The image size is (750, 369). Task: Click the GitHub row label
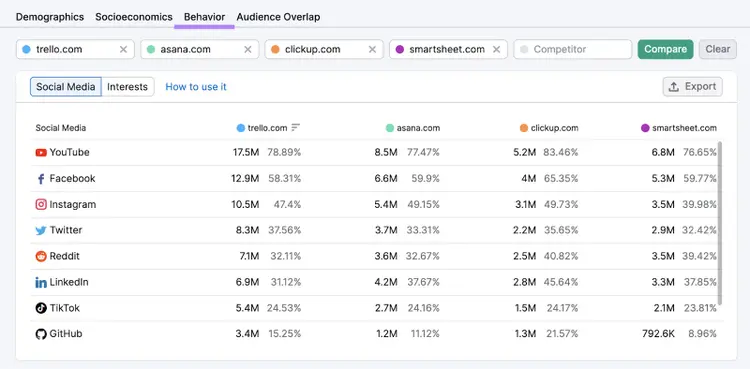pyautogui.click(x=66, y=334)
